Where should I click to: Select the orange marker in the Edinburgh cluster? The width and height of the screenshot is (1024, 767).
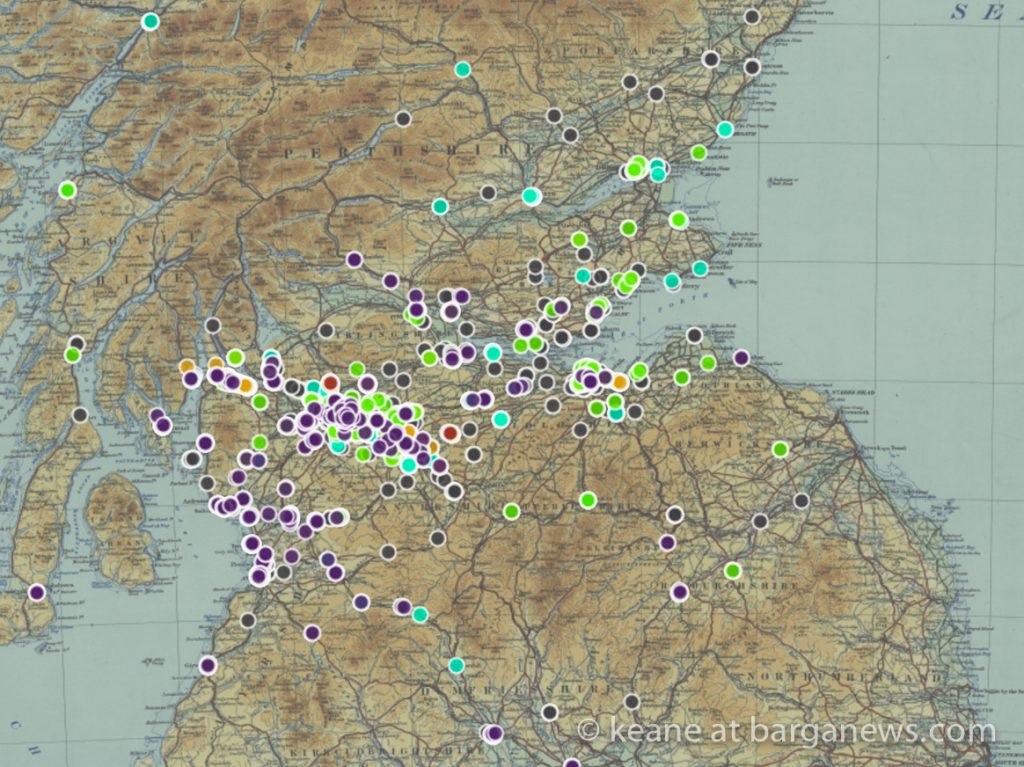tap(620, 381)
